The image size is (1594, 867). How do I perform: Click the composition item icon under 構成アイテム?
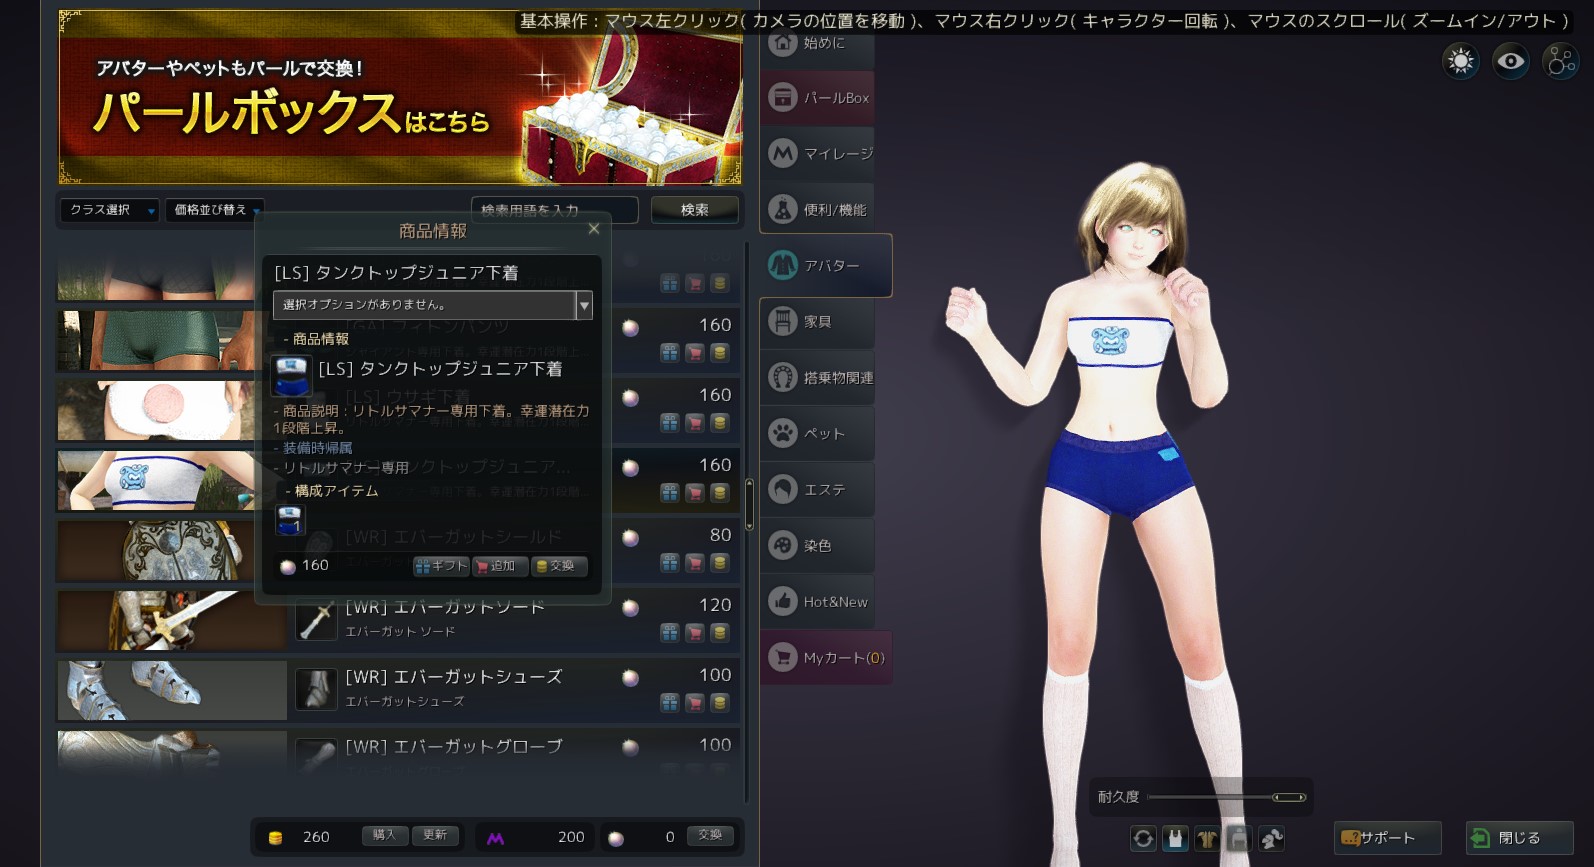(290, 520)
